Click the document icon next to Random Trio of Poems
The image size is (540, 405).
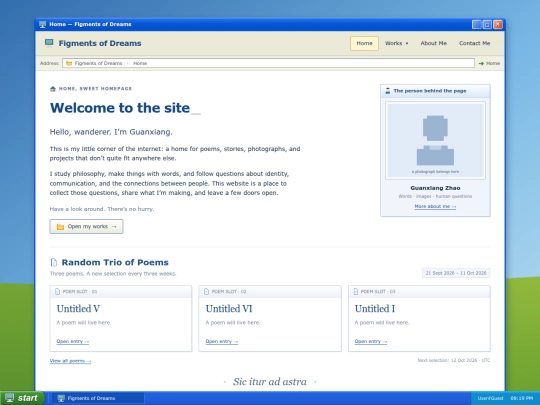[54, 262]
